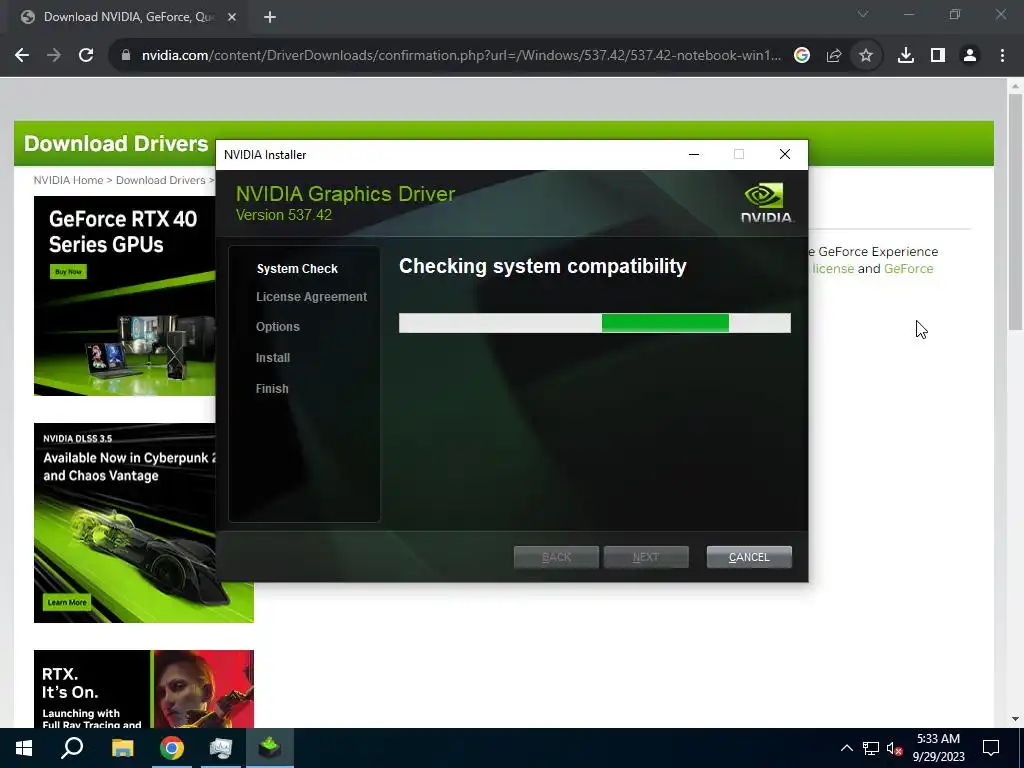Screen dimensions: 1024x768
Task: Click Learn More on DLSS 3.5 banner
Action: pos(67,602)
